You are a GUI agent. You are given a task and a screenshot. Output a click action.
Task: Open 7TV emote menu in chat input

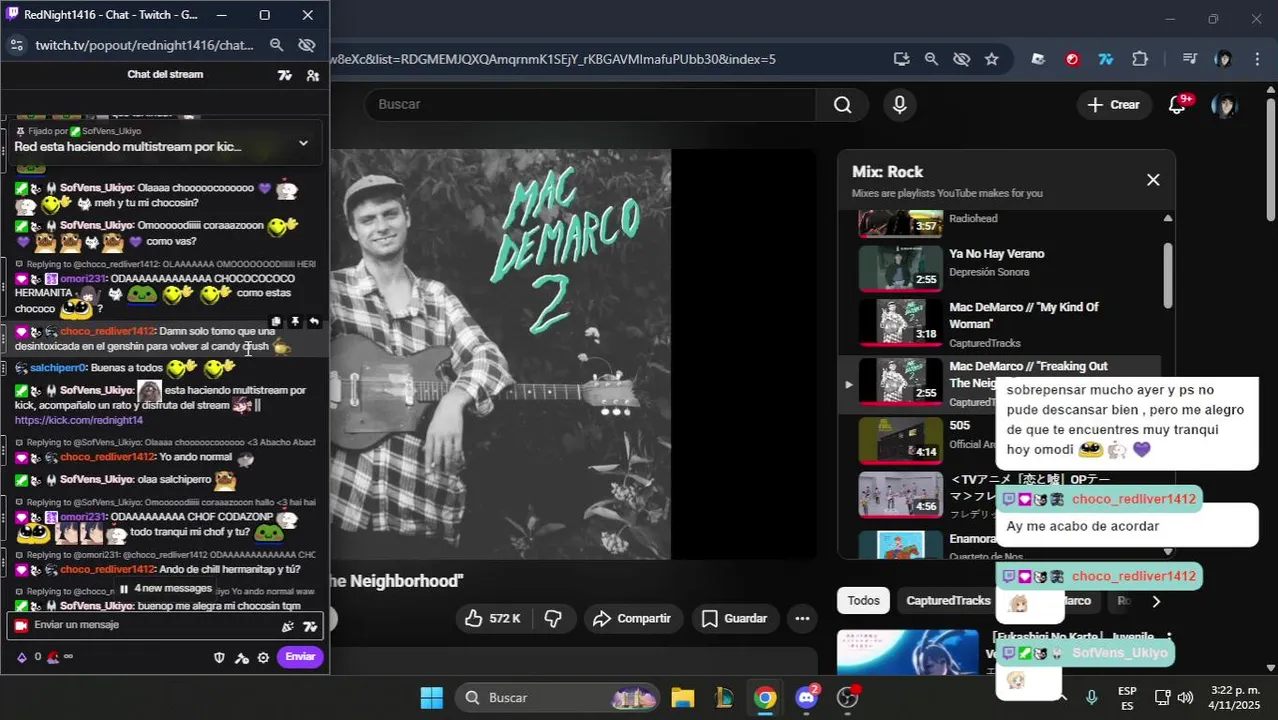[310, 626]
